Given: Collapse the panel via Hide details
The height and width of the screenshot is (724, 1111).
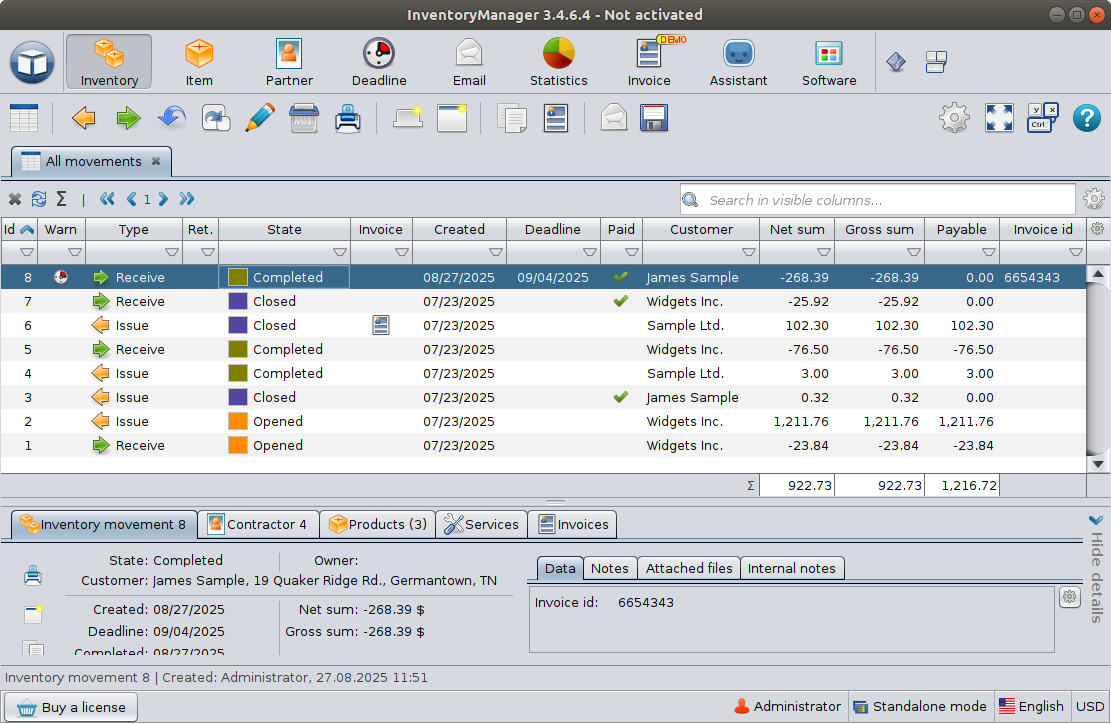Looking at the screenshot, I should coord(1096,569).
